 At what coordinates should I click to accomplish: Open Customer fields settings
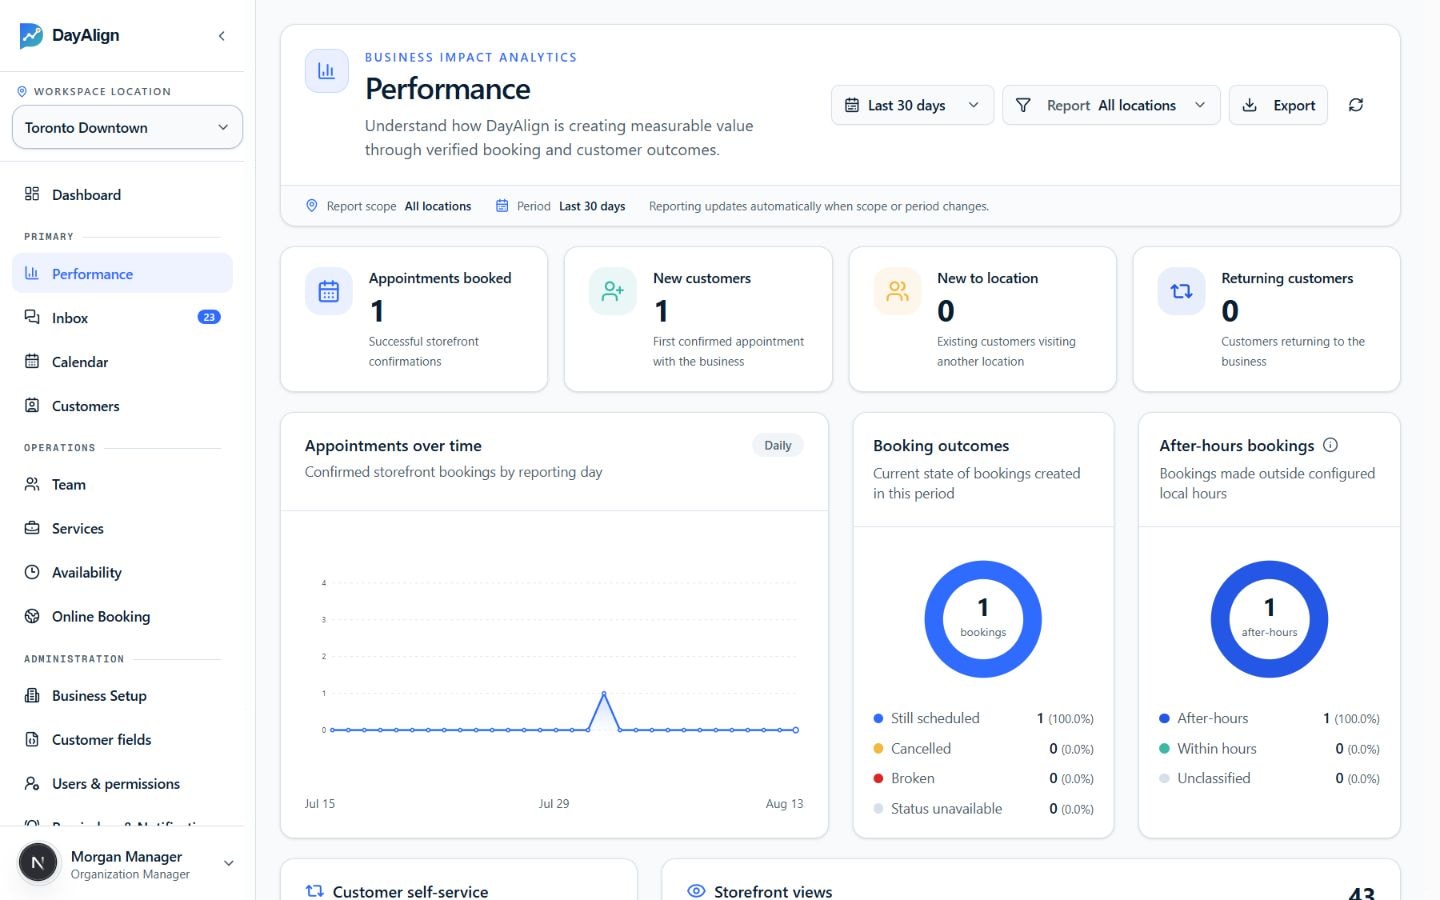(x=122, y=739)
